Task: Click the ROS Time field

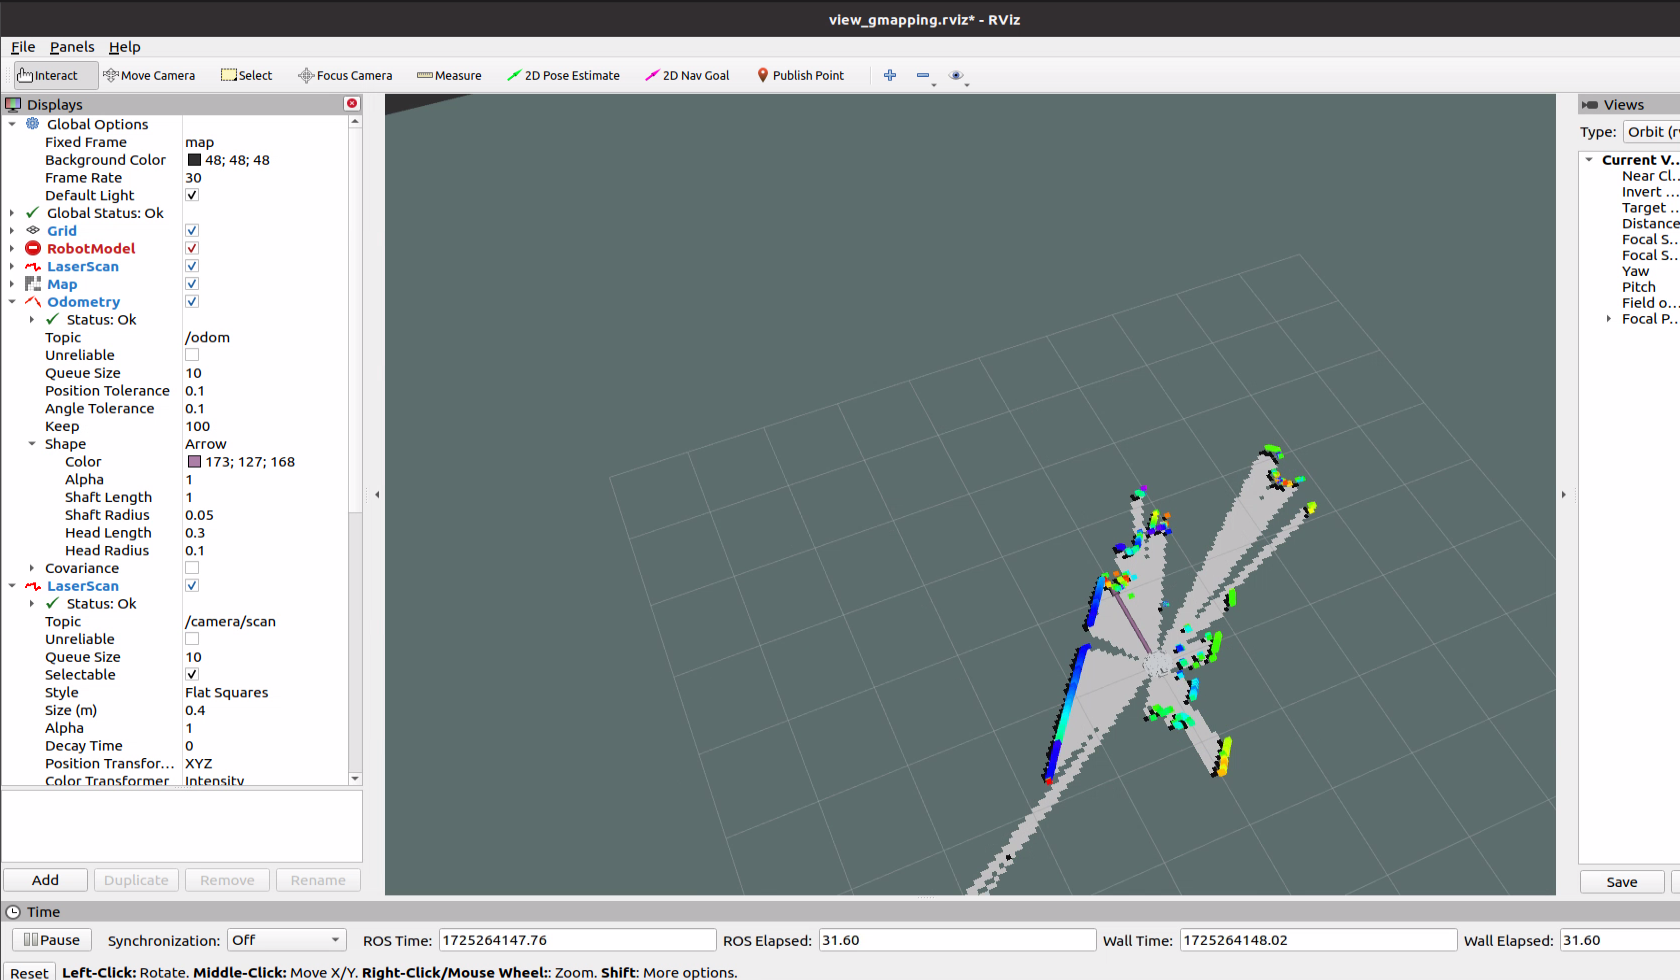Action: point(577,940)
